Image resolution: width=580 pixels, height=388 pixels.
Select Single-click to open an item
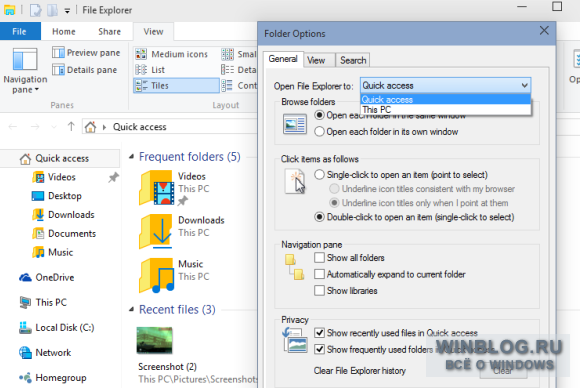click(320, 175)
